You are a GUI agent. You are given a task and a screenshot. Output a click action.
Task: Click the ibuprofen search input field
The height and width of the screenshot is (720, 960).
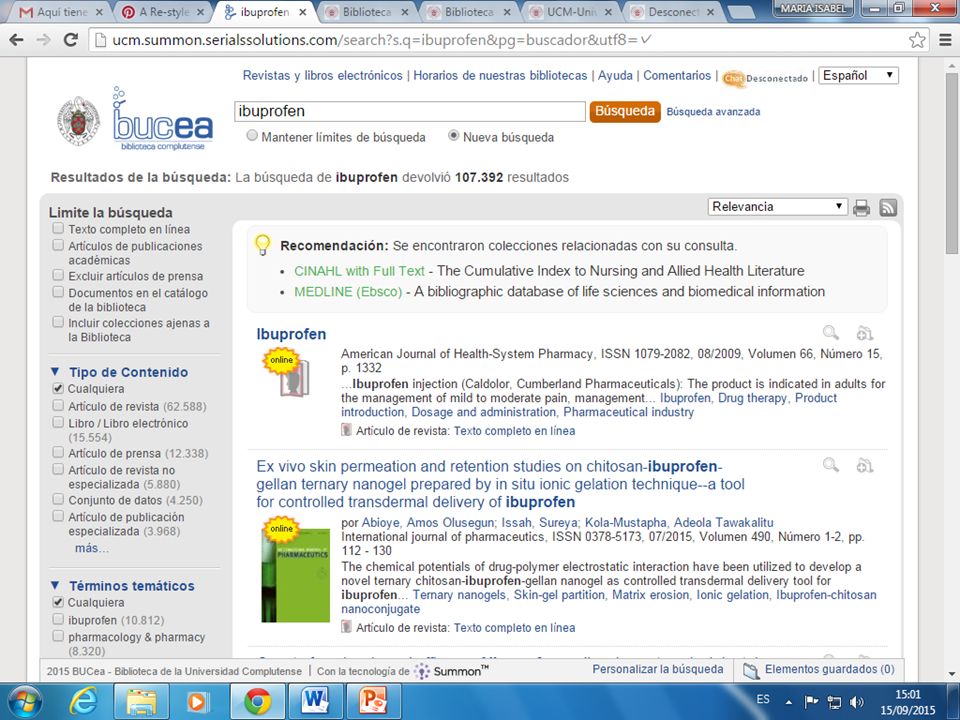pos(410,111)
